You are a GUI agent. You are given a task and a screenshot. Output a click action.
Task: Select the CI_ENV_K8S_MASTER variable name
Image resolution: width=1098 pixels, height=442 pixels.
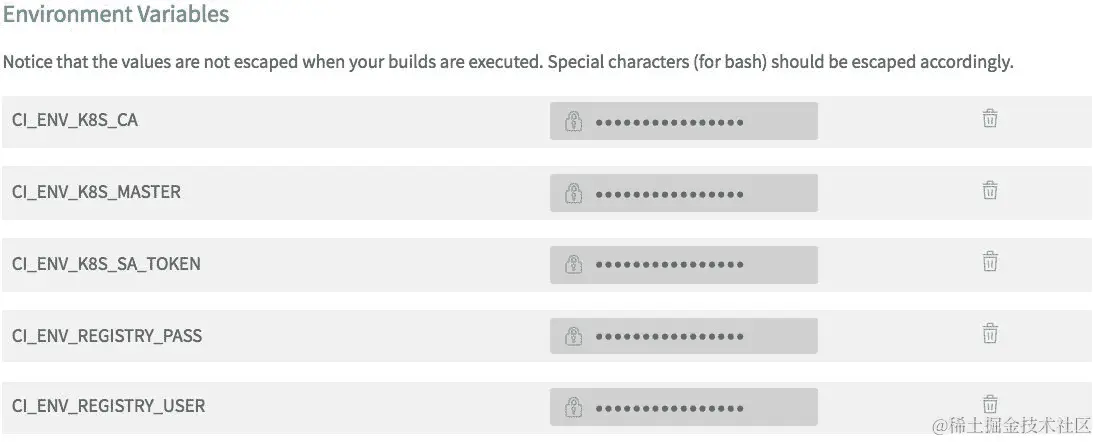[96, 192]
